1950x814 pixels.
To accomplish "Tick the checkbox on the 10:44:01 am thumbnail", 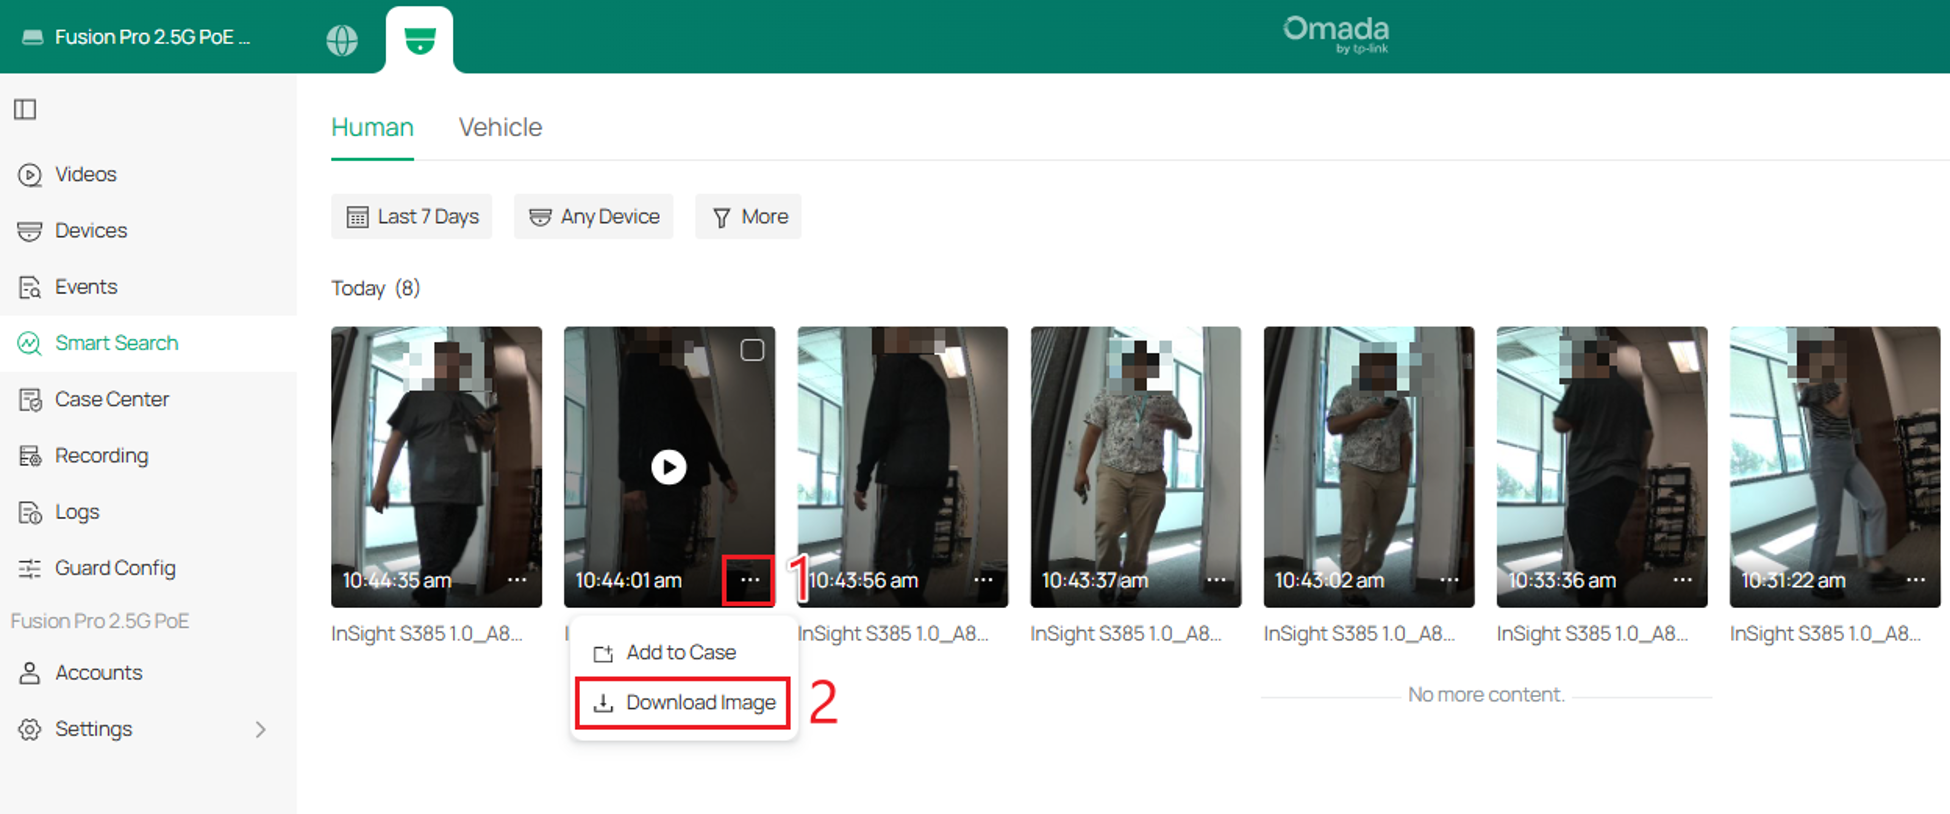I will tap(752, 350).
